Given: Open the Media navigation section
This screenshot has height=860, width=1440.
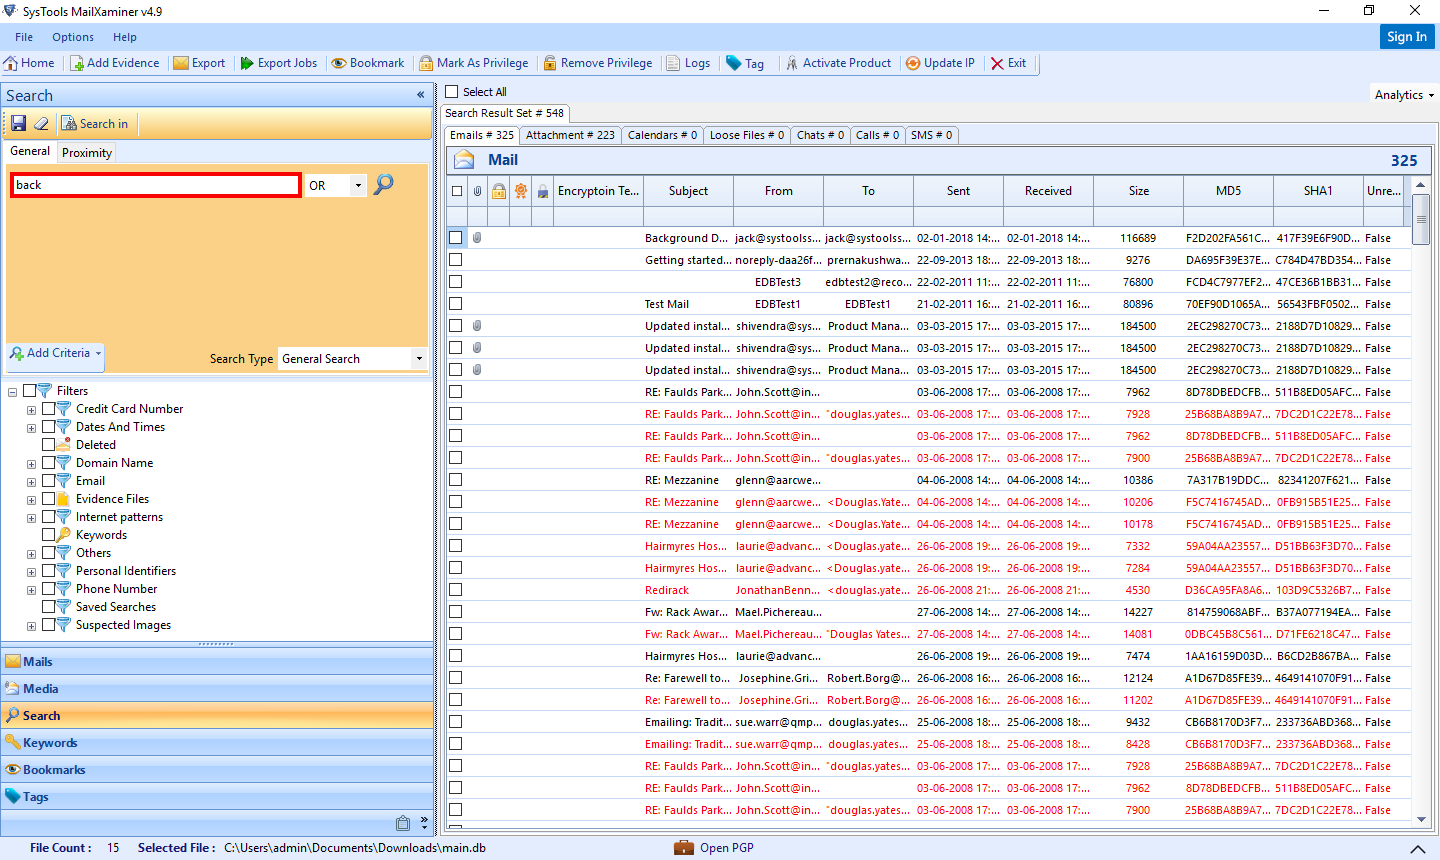Looking at the screenshot, I should click(217, 689).
